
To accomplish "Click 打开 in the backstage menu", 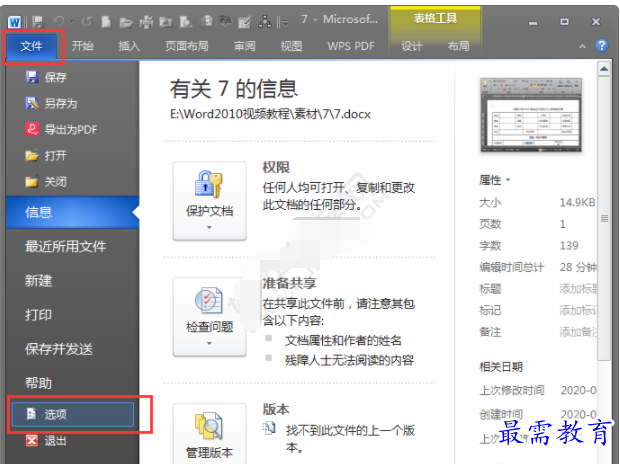I will point(46,155).
